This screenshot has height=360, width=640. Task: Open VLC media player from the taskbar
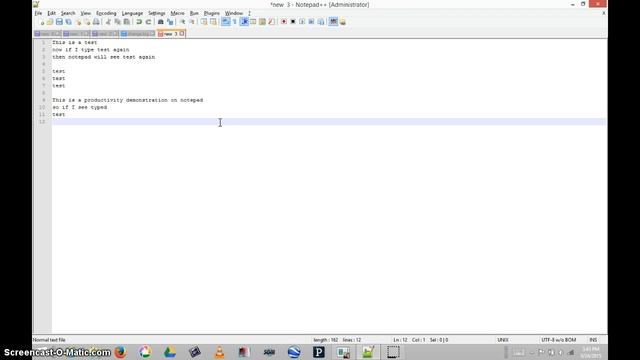pyautogui.click(x=220, y=352)
